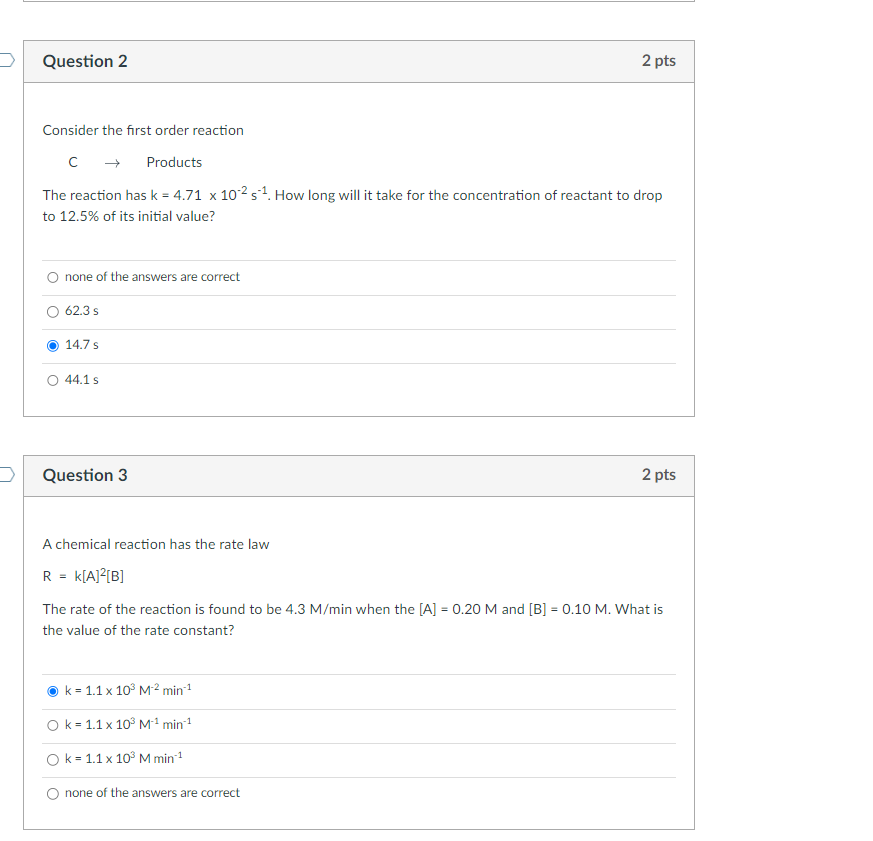Select k = 1.1 x 10³ M min⁻¹
The width and height of the screenshot is (873, 841).
tap(52, 758)
